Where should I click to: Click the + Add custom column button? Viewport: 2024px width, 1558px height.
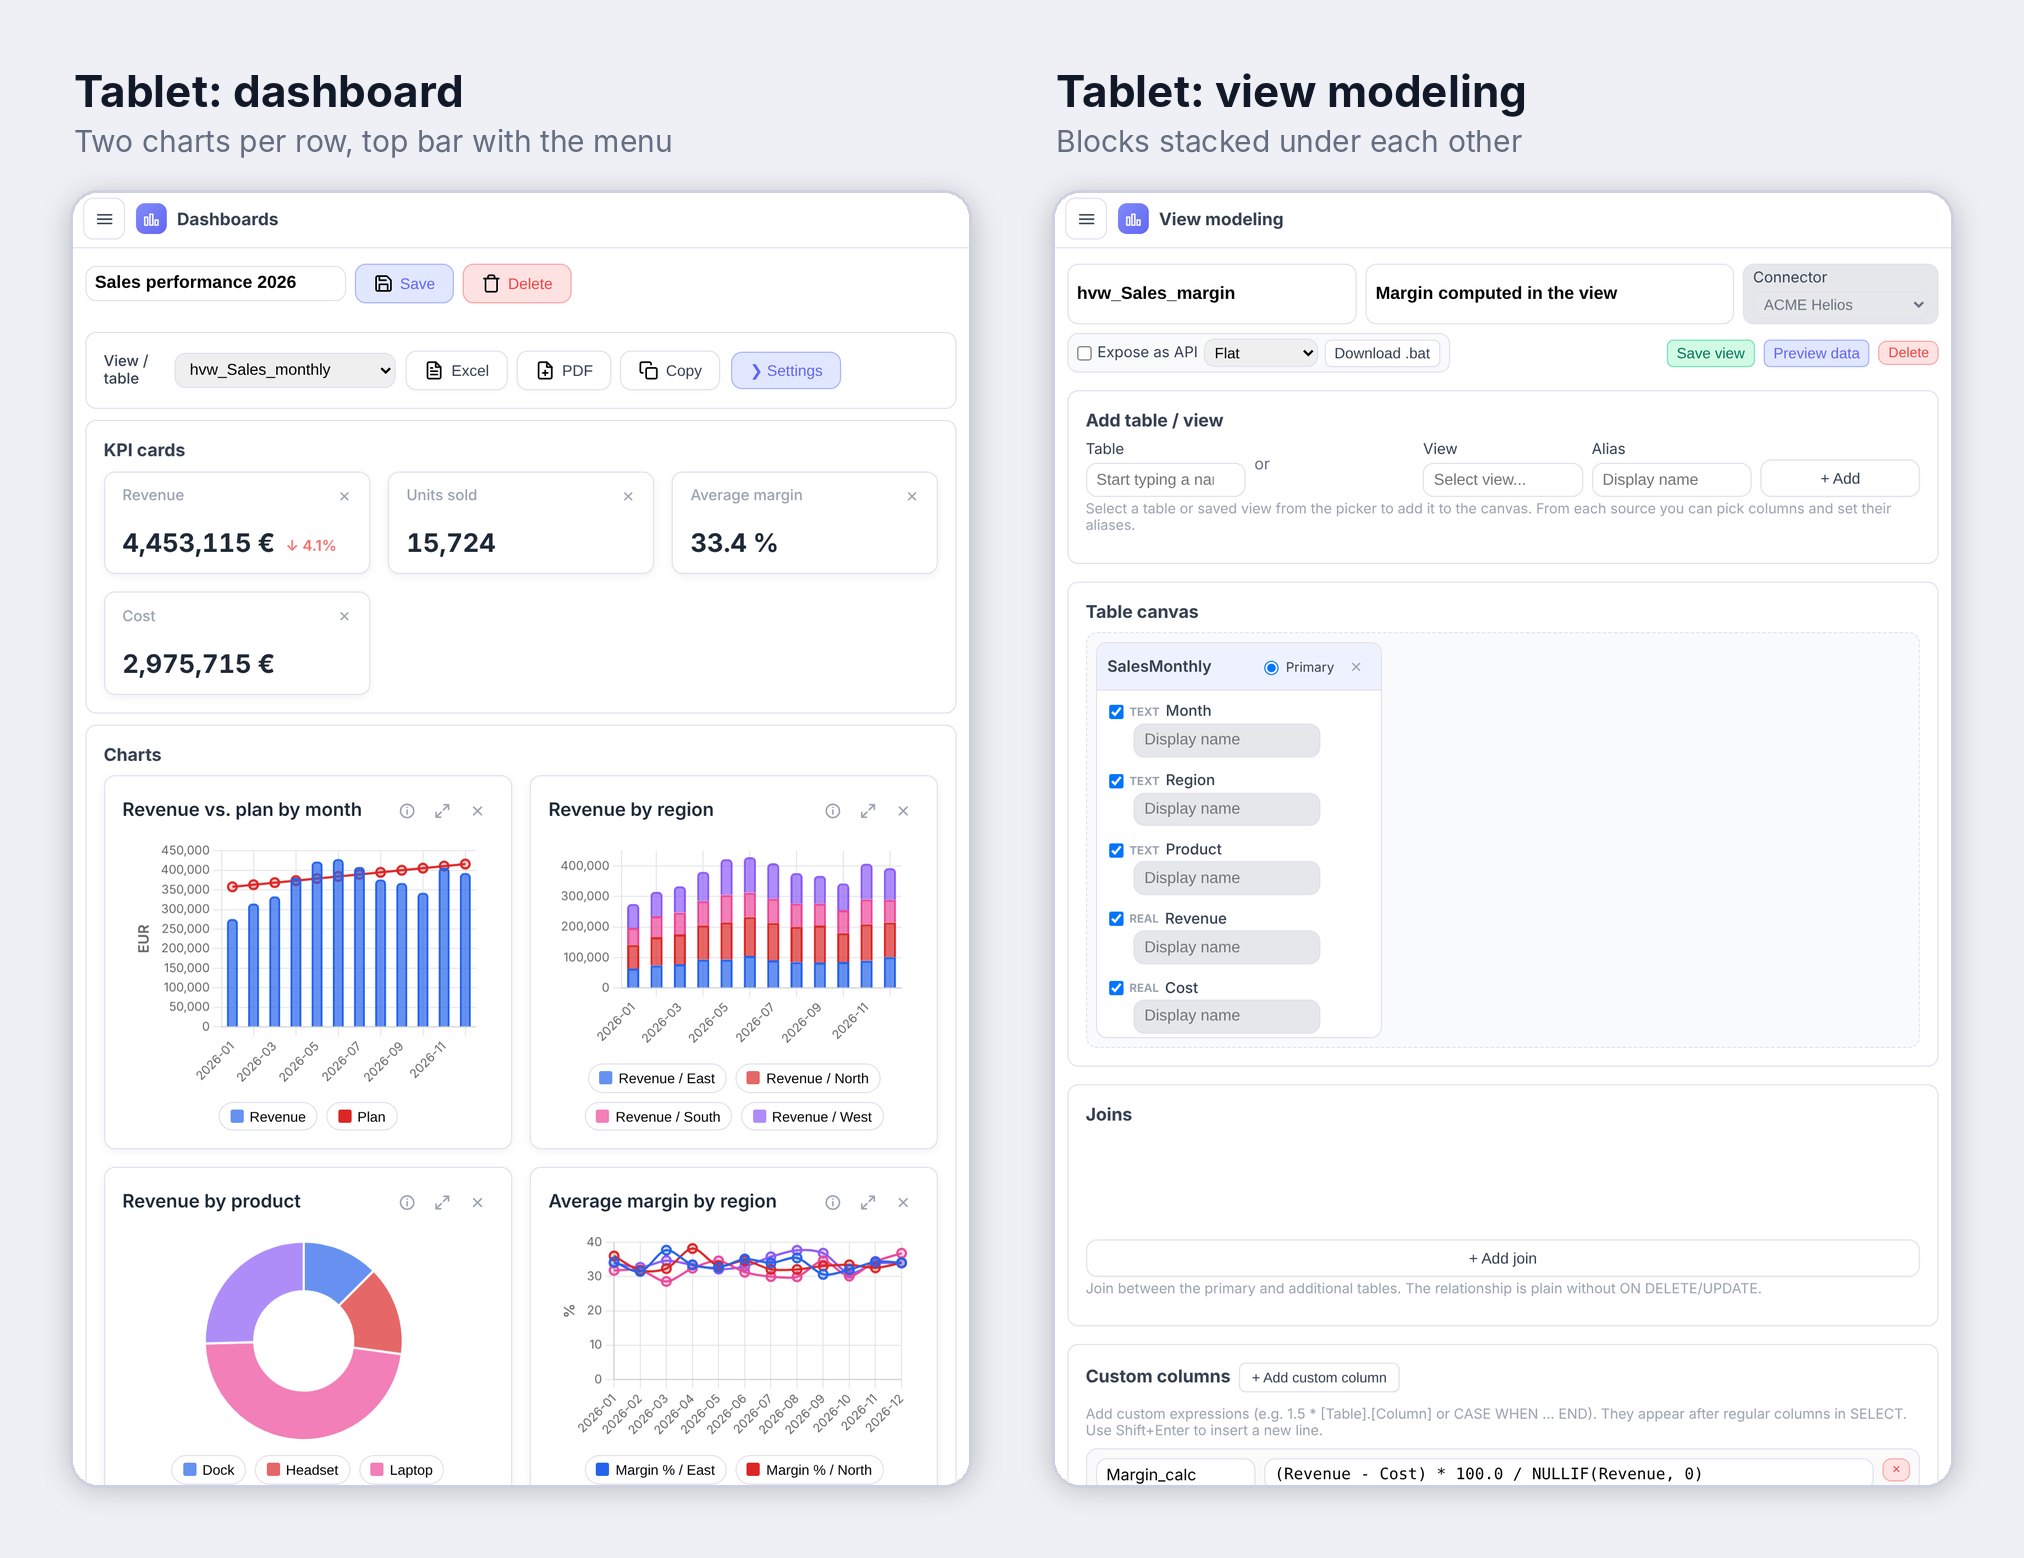click(x=1319, y=1378)
